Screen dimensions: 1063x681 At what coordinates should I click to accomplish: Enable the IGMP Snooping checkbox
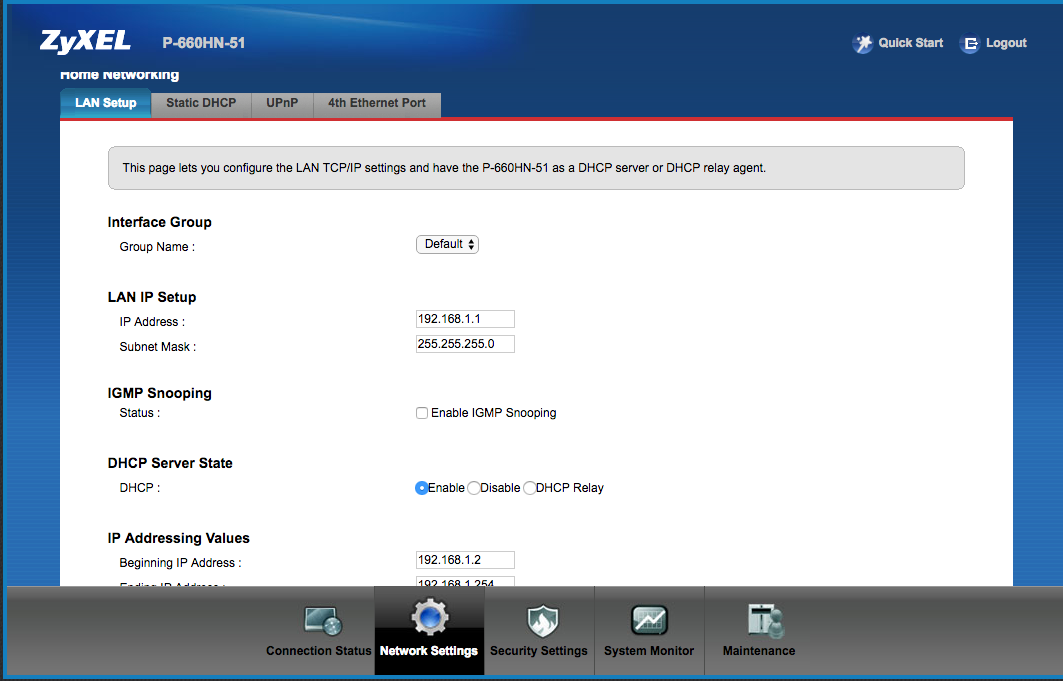[422, 413]
